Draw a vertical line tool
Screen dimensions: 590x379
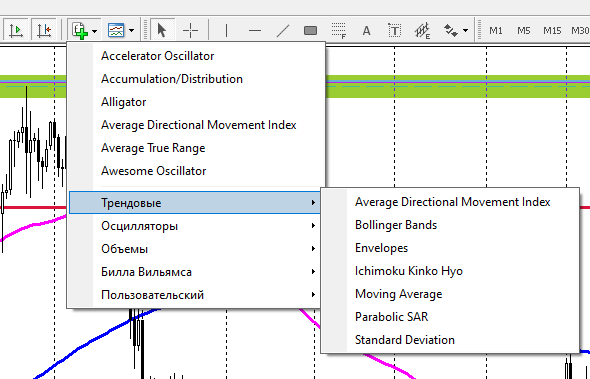(x=226, y=30)
